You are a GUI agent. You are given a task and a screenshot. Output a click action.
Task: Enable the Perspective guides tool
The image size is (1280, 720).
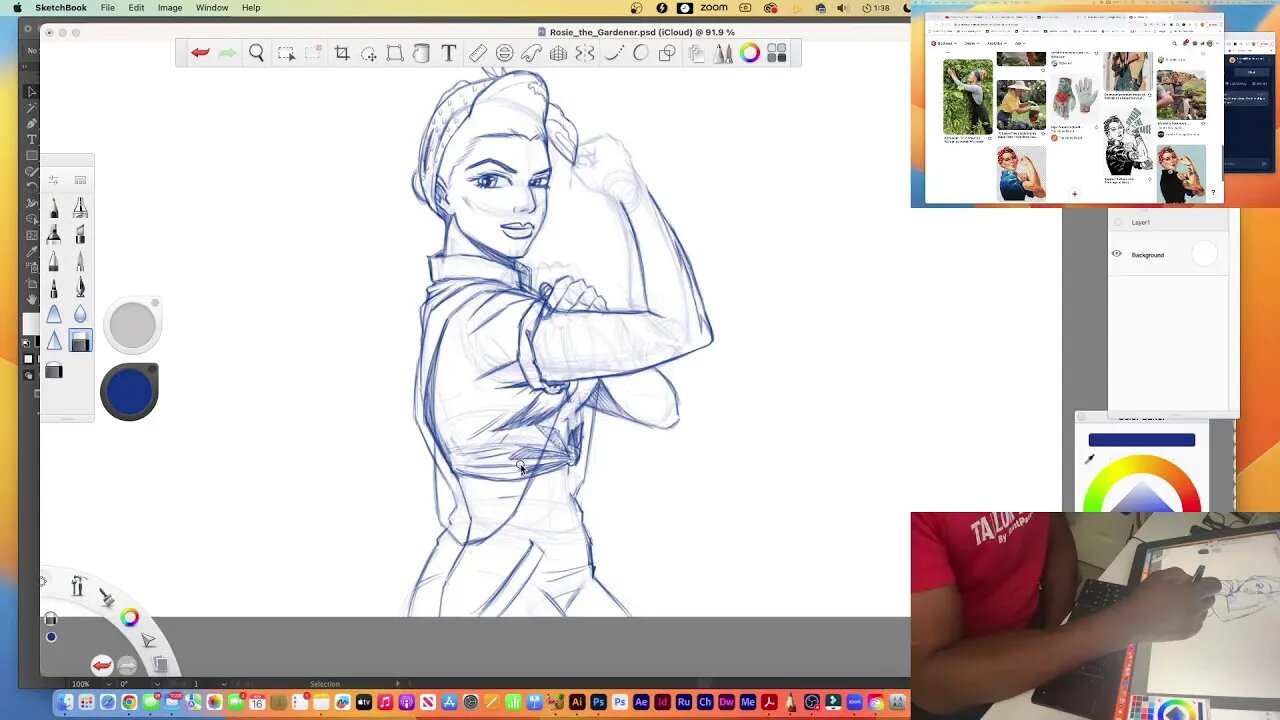point(558,53)
